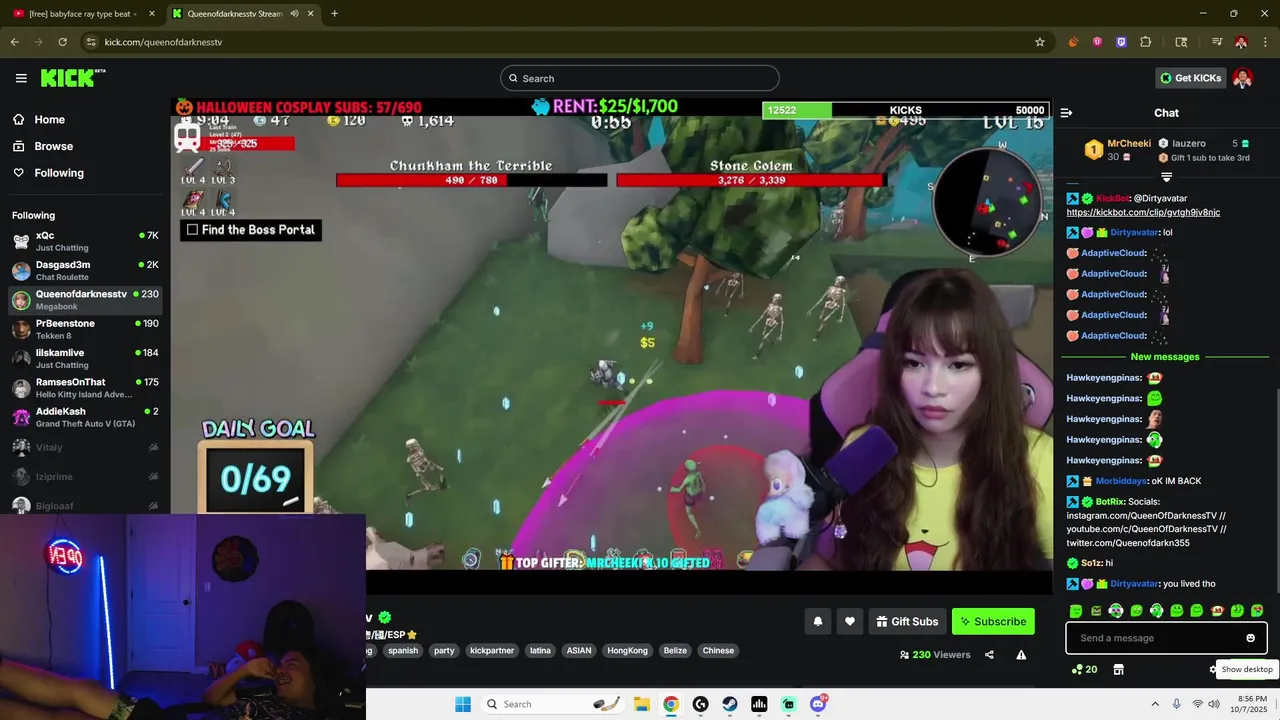Click Morbiddays username in chat
Image resolution: width=1280 pixels, height=720 pixels.
pos(1121,481)
